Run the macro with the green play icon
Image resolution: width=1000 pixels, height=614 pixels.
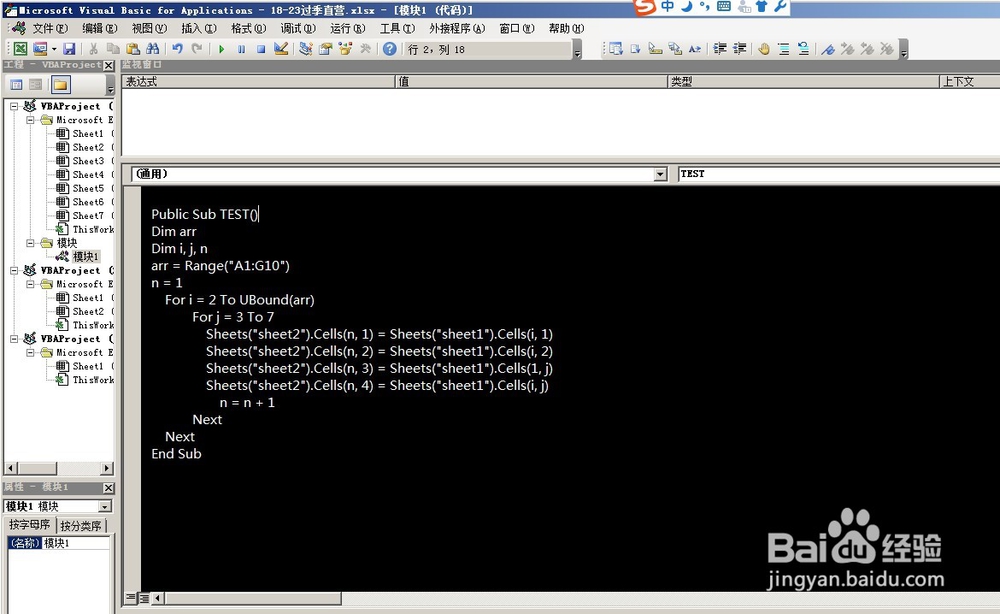[221, 49]
